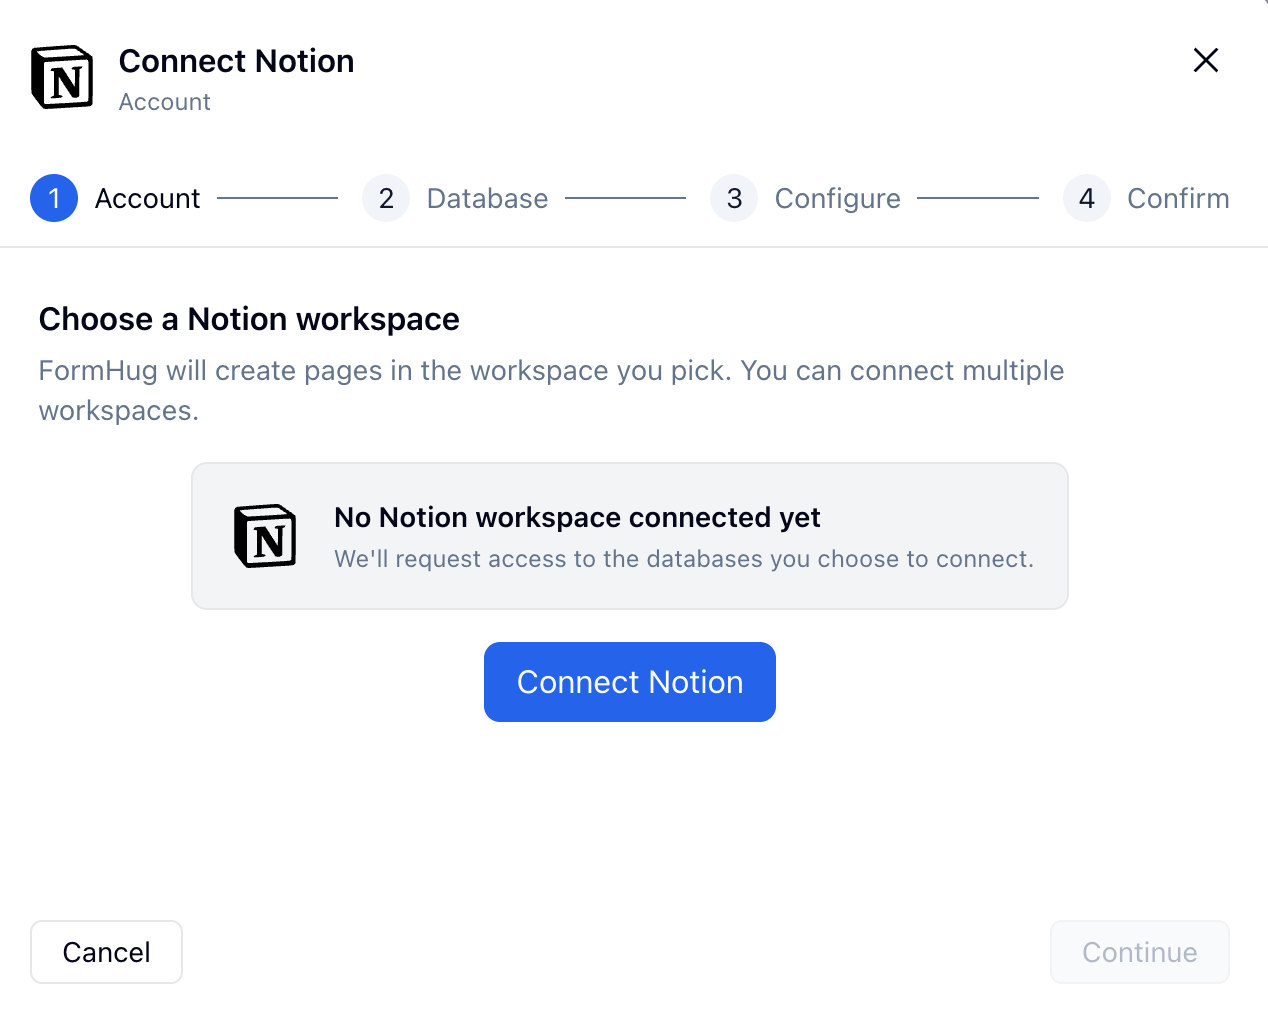This screenshot has height=1016, width=1268.
Task: Select step 1 Account circle
Action: coord(54,198)
